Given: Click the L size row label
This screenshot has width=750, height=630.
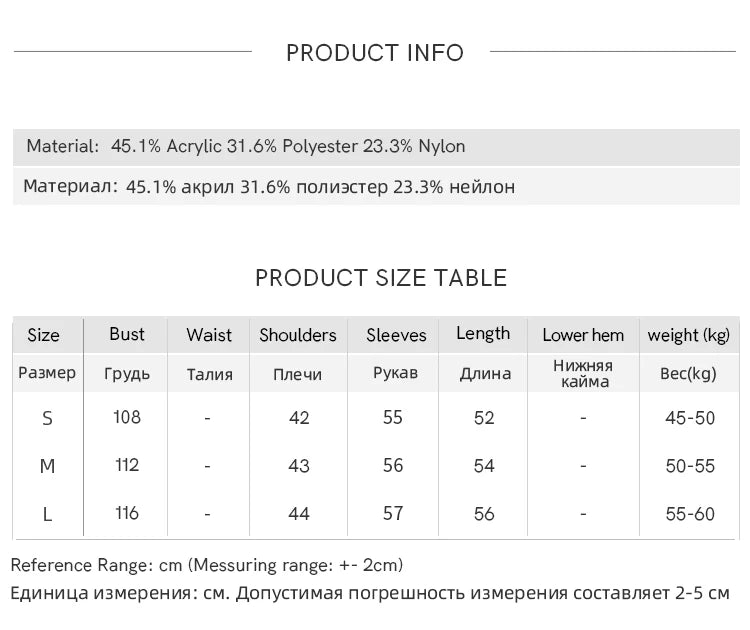Looking at the screenshot, I should (47, 514).
